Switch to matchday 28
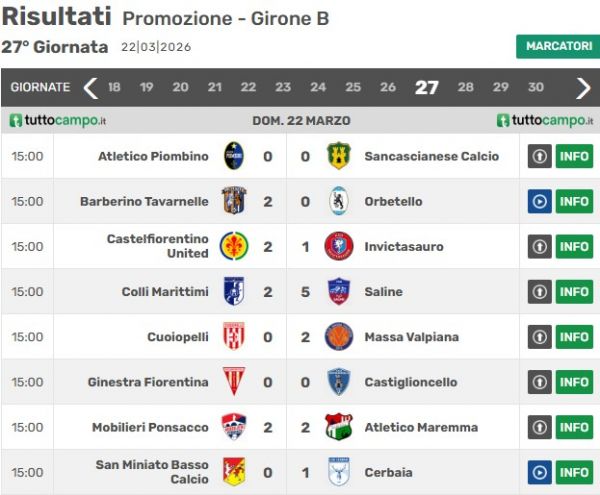 466,88
